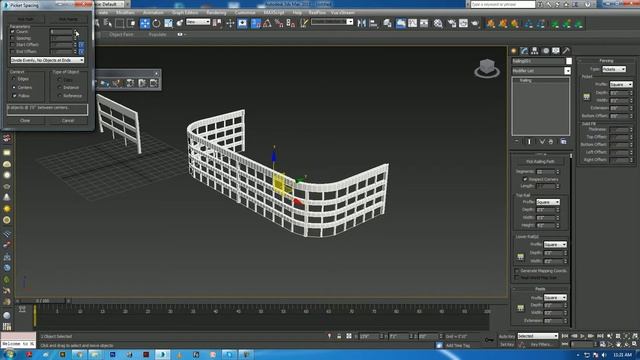This screenshot has height=360, width=640.
Task: Click the Lower Rail Spacing icon
Action: [x=520, y=257]
